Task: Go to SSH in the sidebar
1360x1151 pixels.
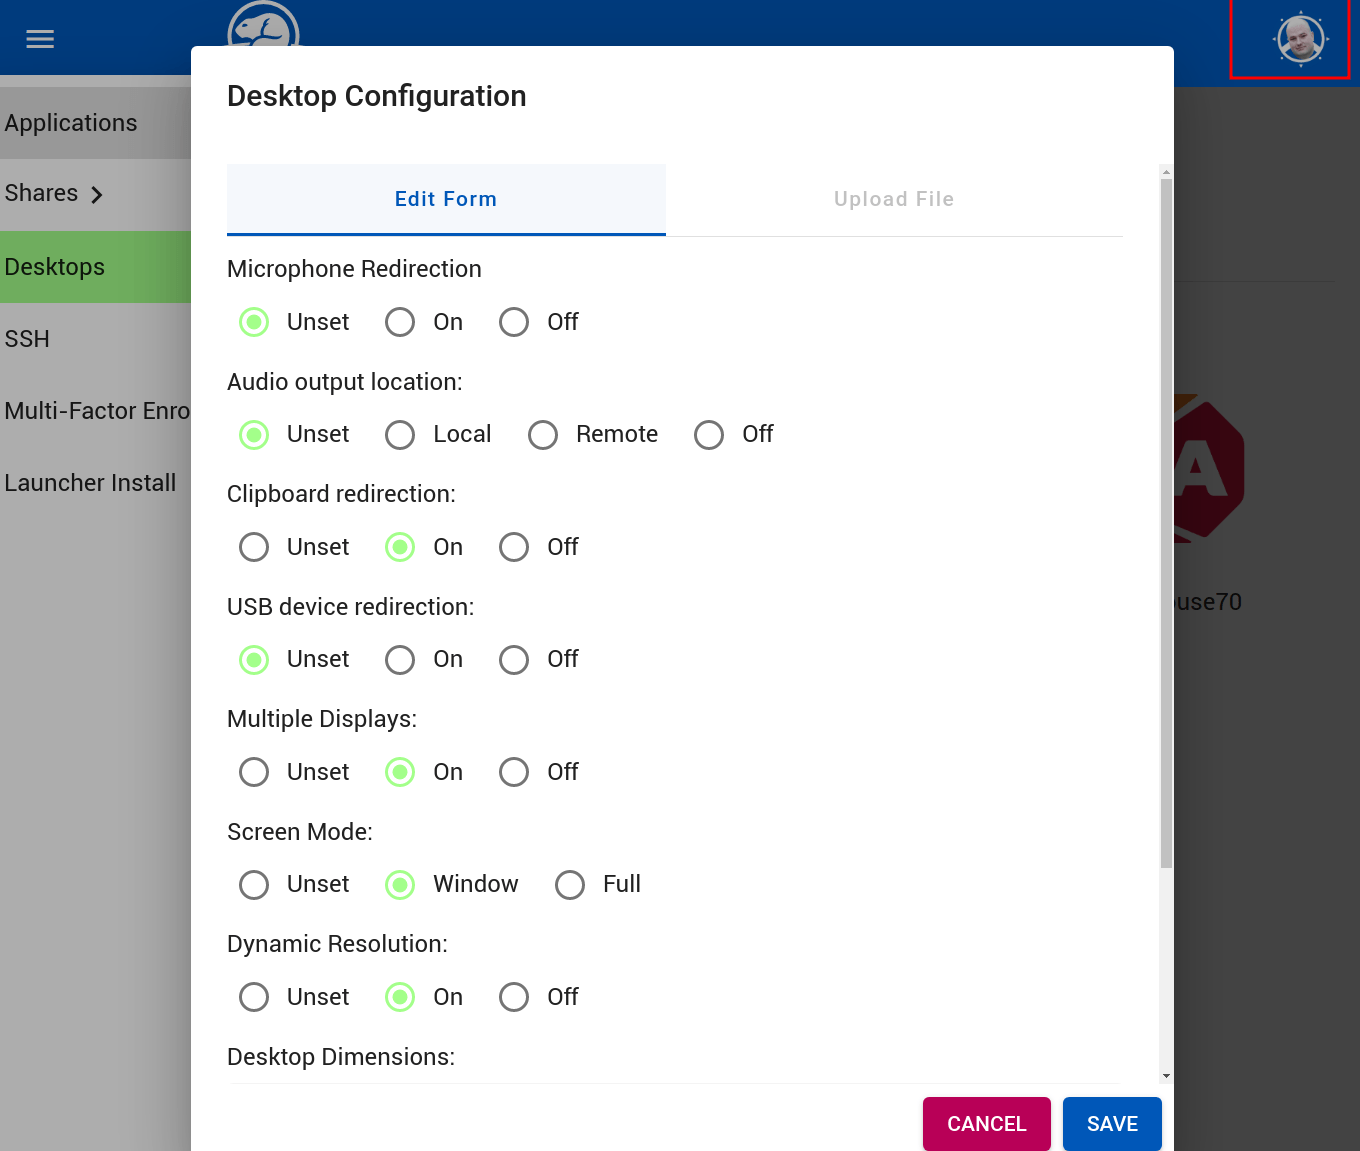Action: pos(27,339)
